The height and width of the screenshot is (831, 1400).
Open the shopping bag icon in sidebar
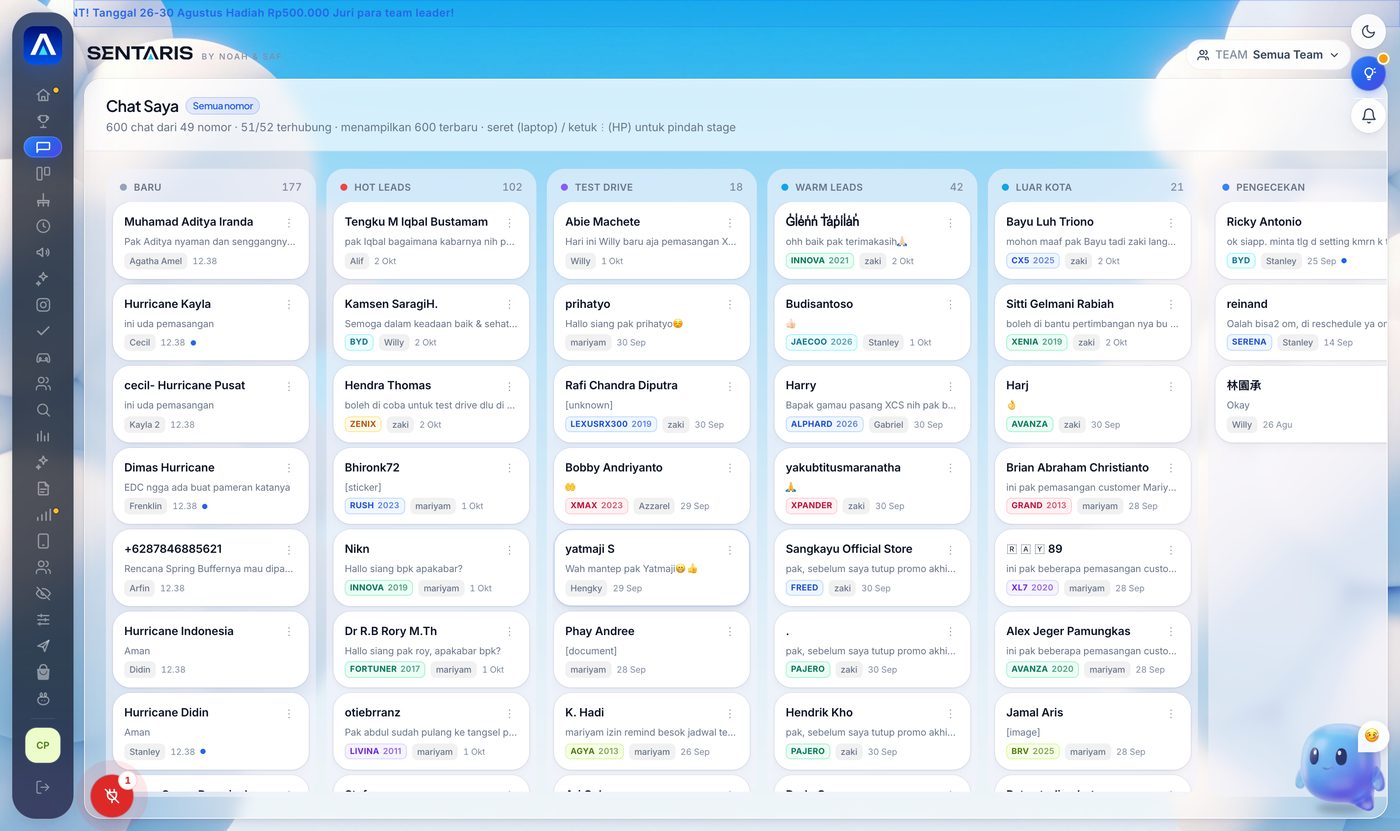(43, 672)
